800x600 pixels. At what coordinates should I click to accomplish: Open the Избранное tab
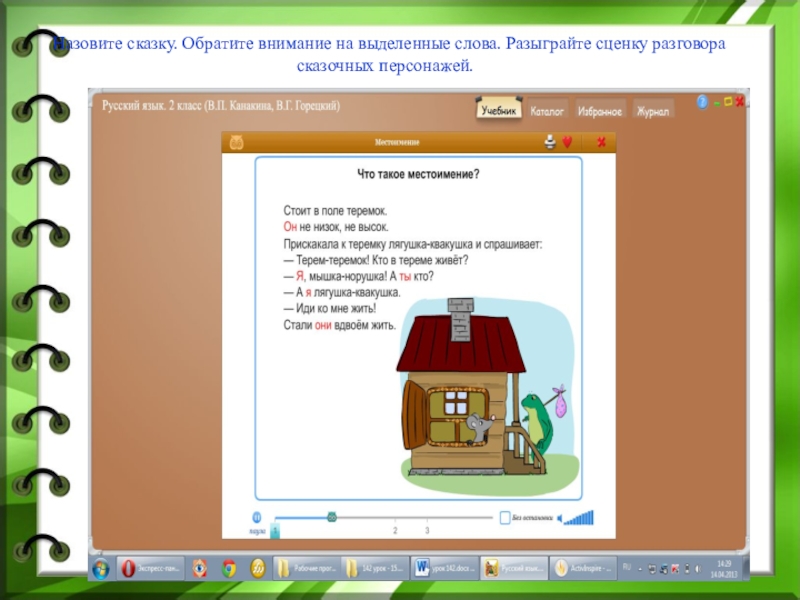click(599, 111)
